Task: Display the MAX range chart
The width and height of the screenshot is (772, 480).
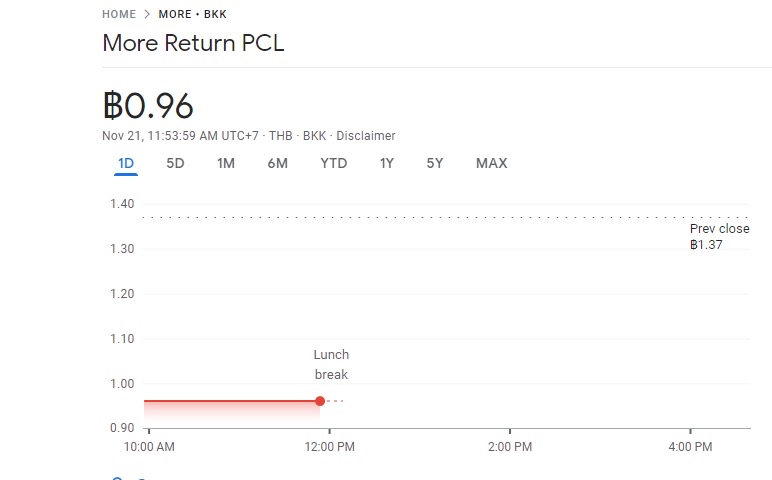Action: (x=491, y=163)
